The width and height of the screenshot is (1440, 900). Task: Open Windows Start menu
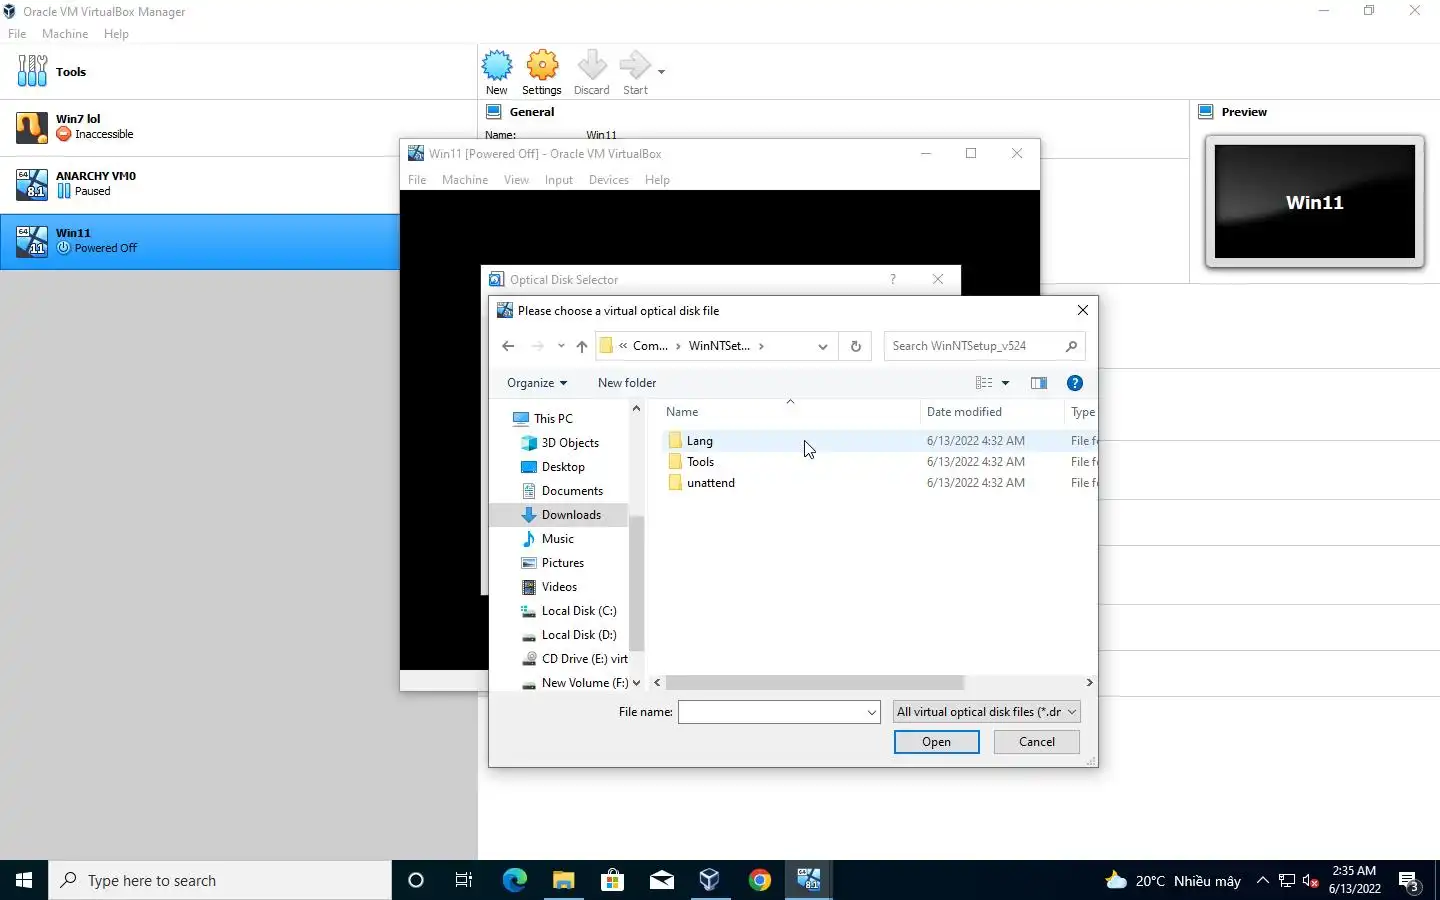(x=24, y=880)
